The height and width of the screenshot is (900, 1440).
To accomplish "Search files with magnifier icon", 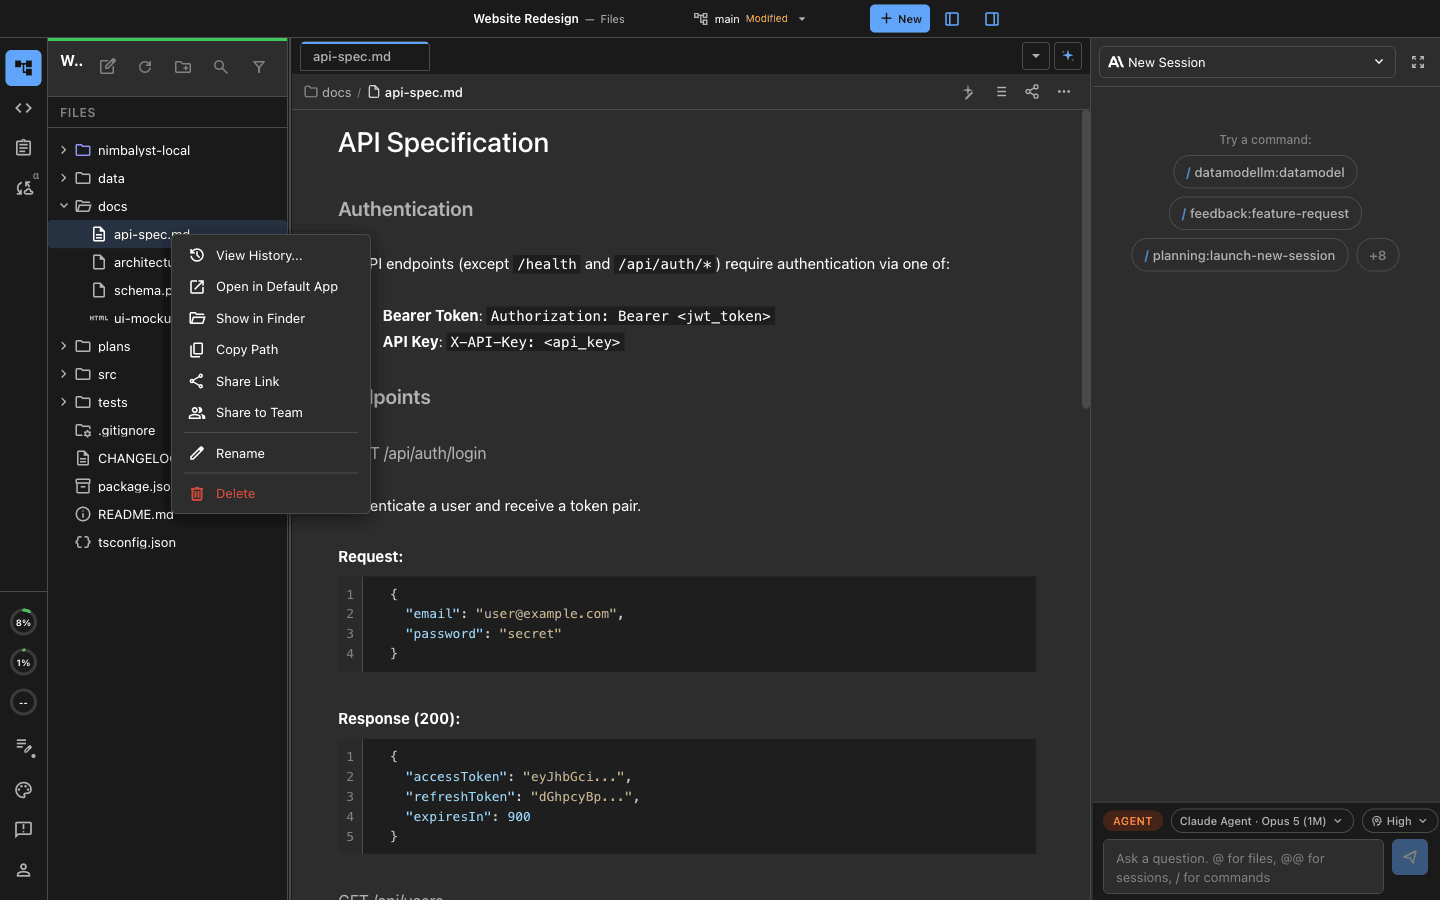I will 221,67.
